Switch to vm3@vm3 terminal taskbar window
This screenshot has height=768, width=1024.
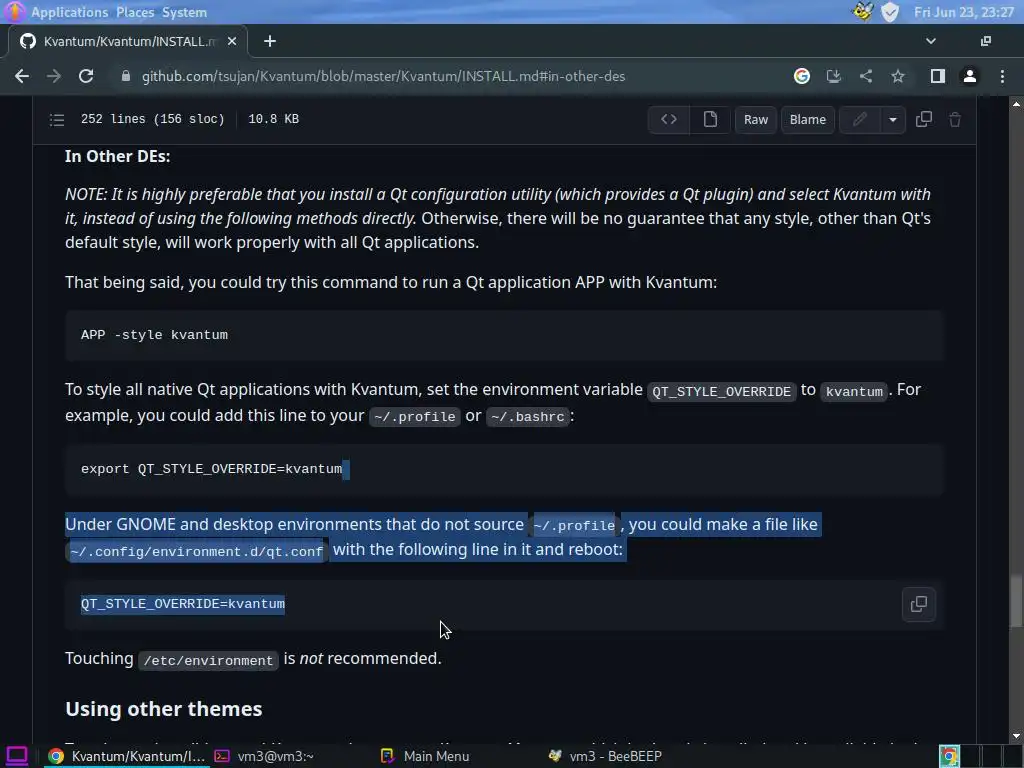[x=264, y=756]
